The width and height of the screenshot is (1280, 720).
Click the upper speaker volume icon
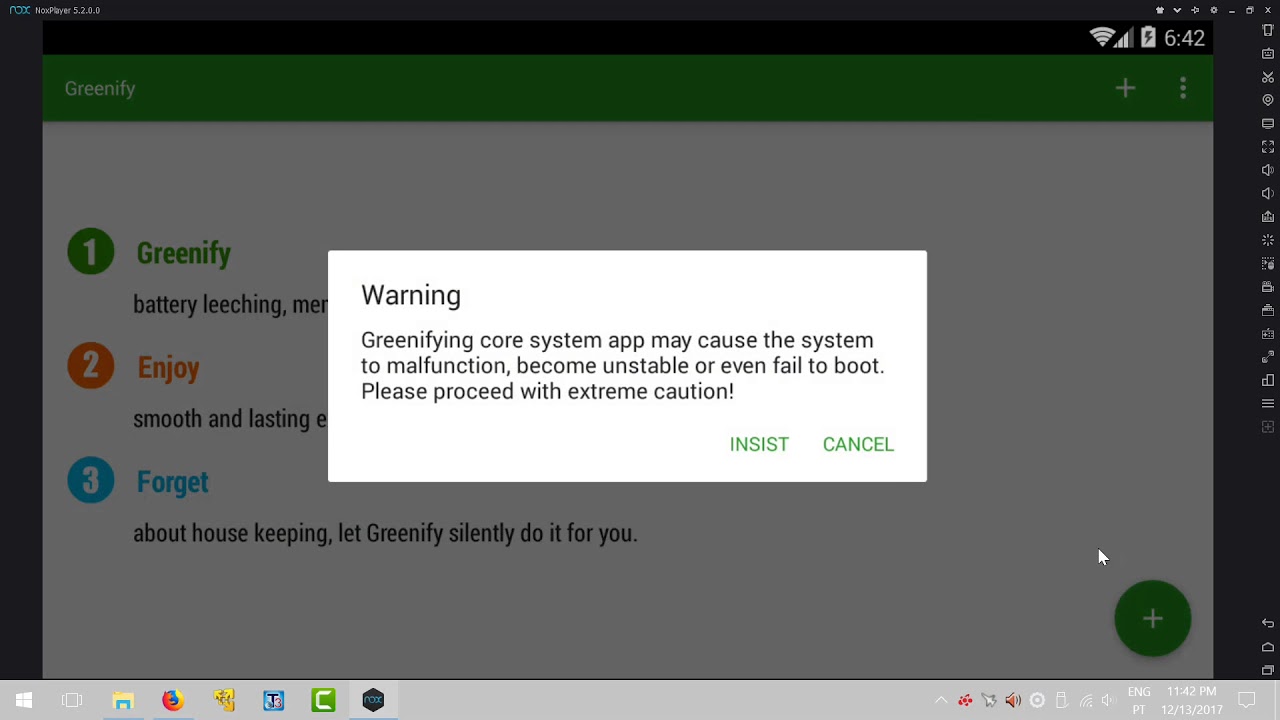(1268, 170)
